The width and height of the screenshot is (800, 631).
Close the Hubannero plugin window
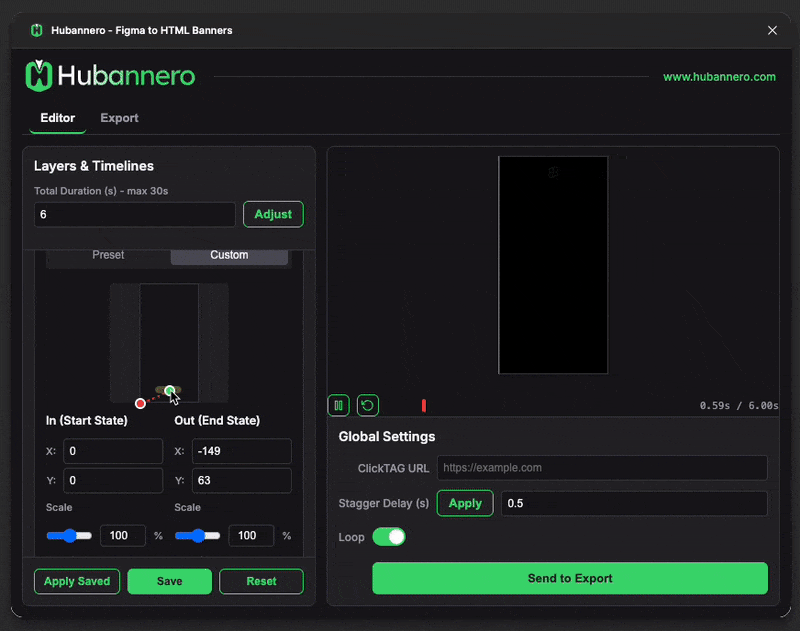click(772, 31)
